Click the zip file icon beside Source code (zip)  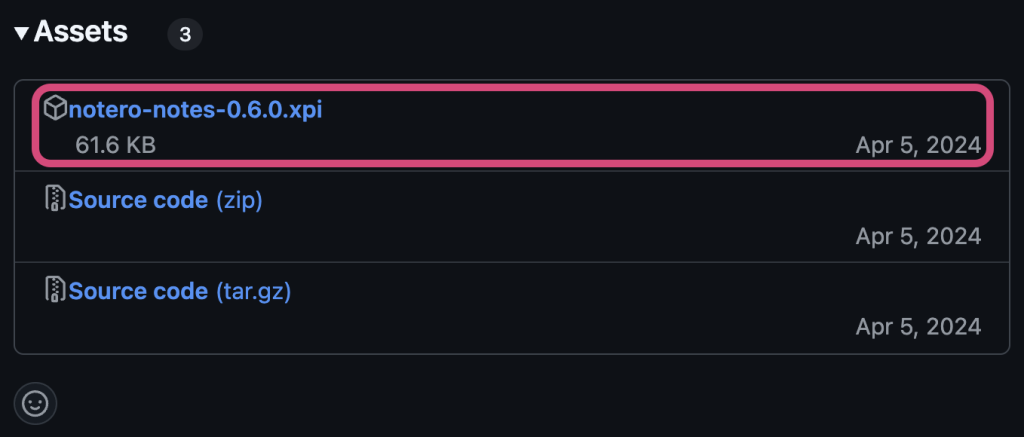[x=56, y=200]
